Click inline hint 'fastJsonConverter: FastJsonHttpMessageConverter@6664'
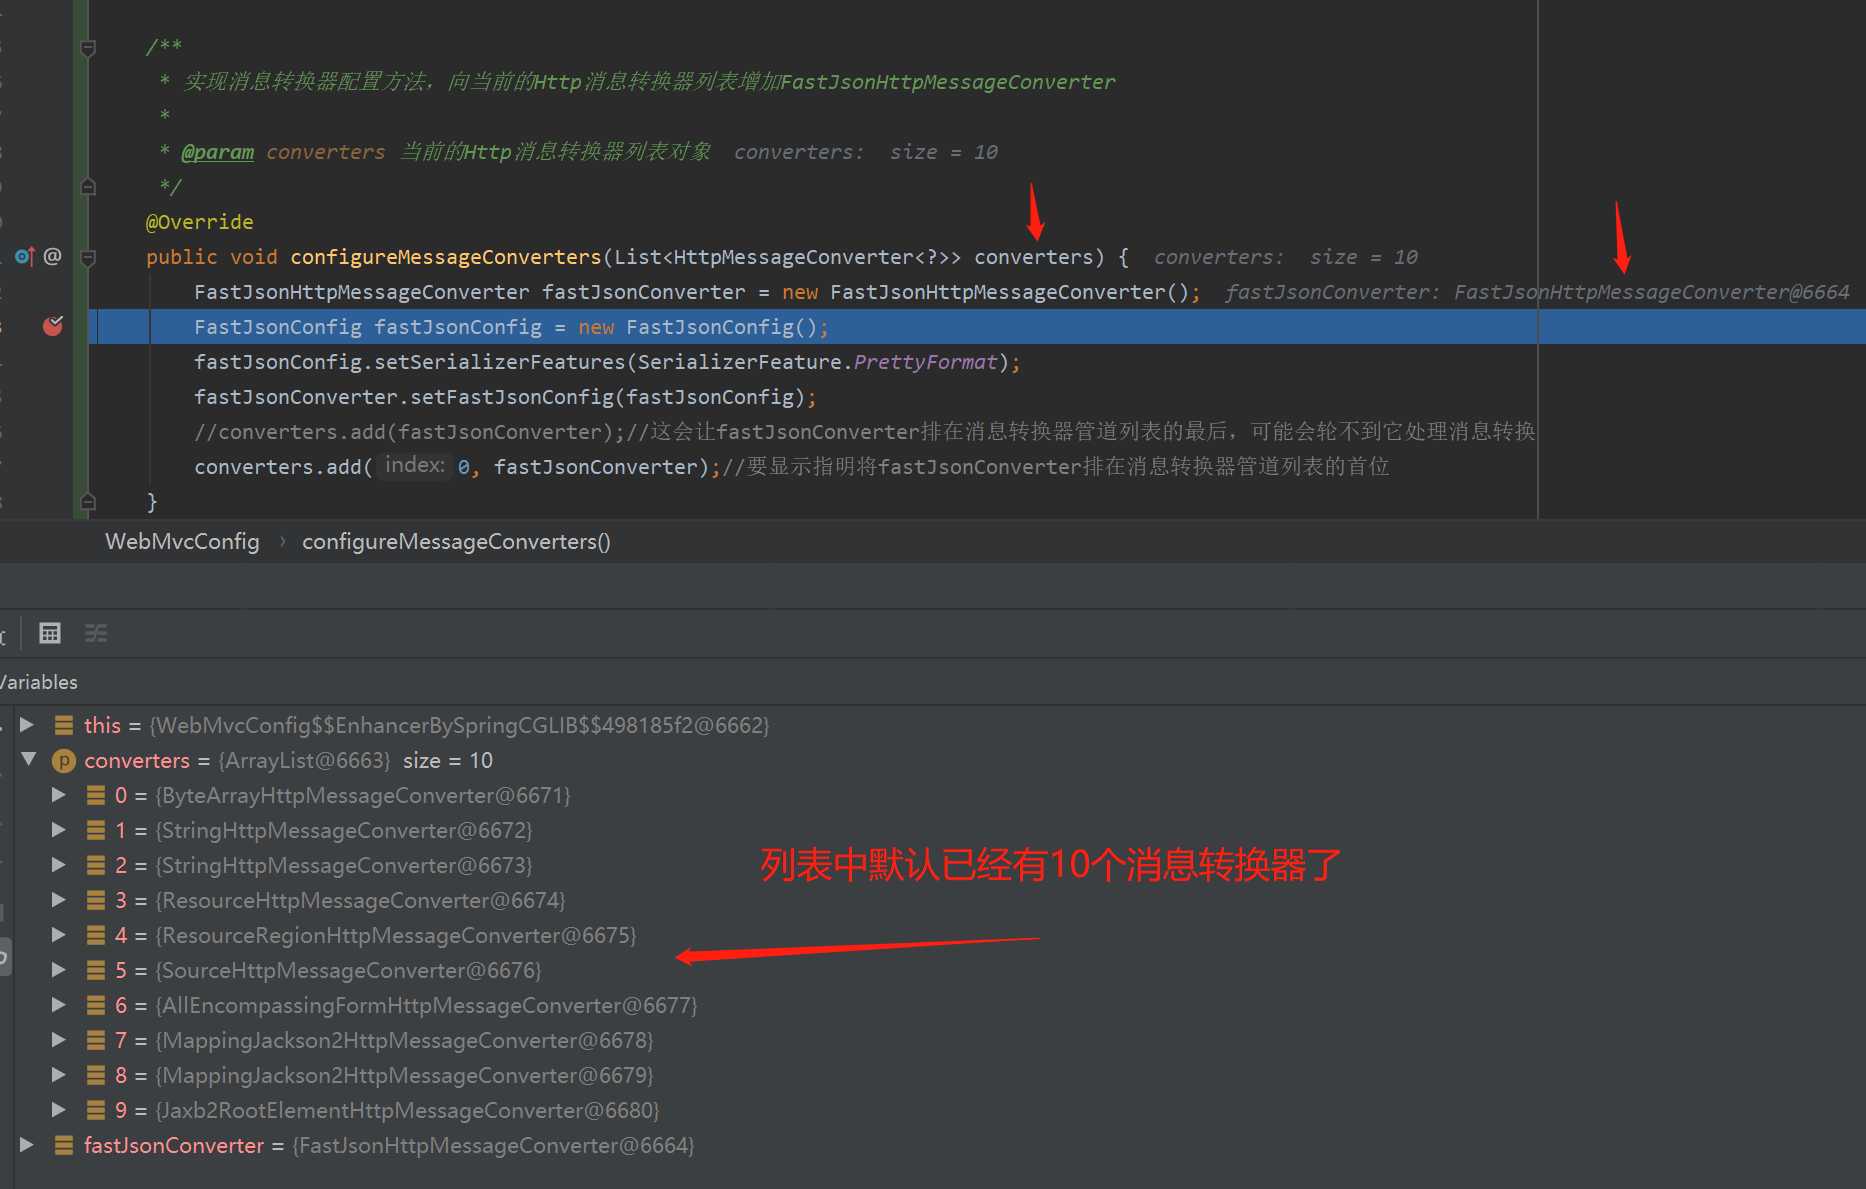The image size is (1866, 1189). pos(1537,292)
